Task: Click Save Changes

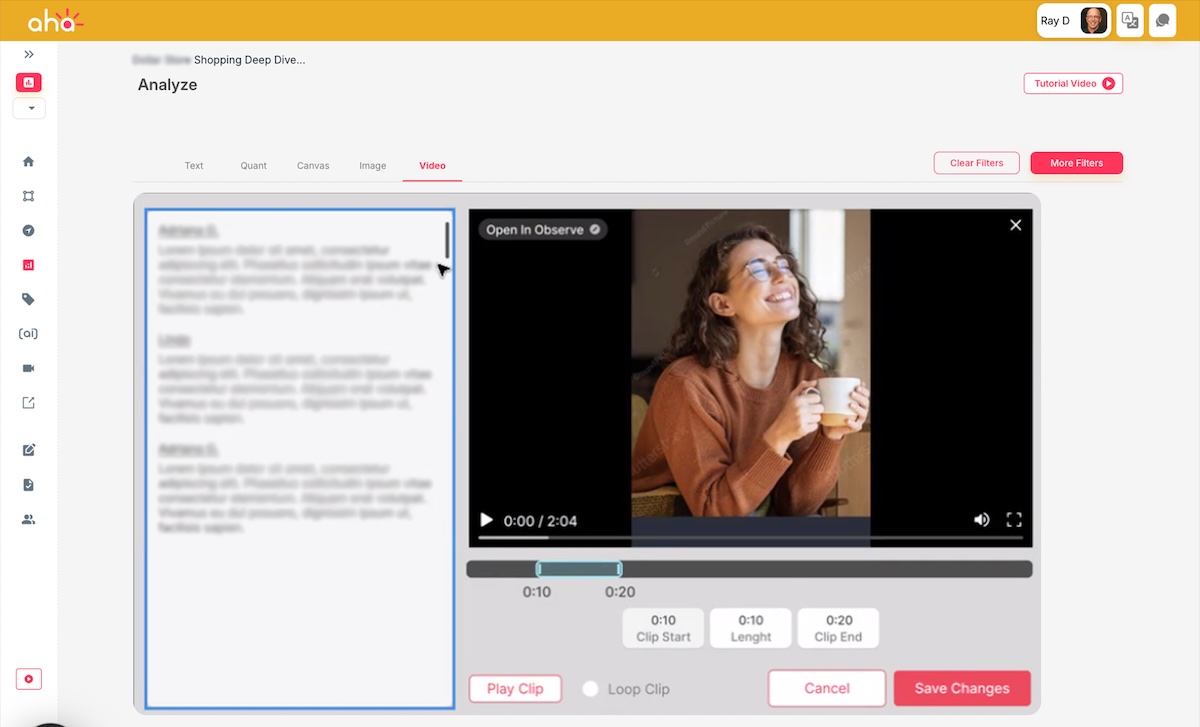Action: pyautogui.click(x=962, y=688)
